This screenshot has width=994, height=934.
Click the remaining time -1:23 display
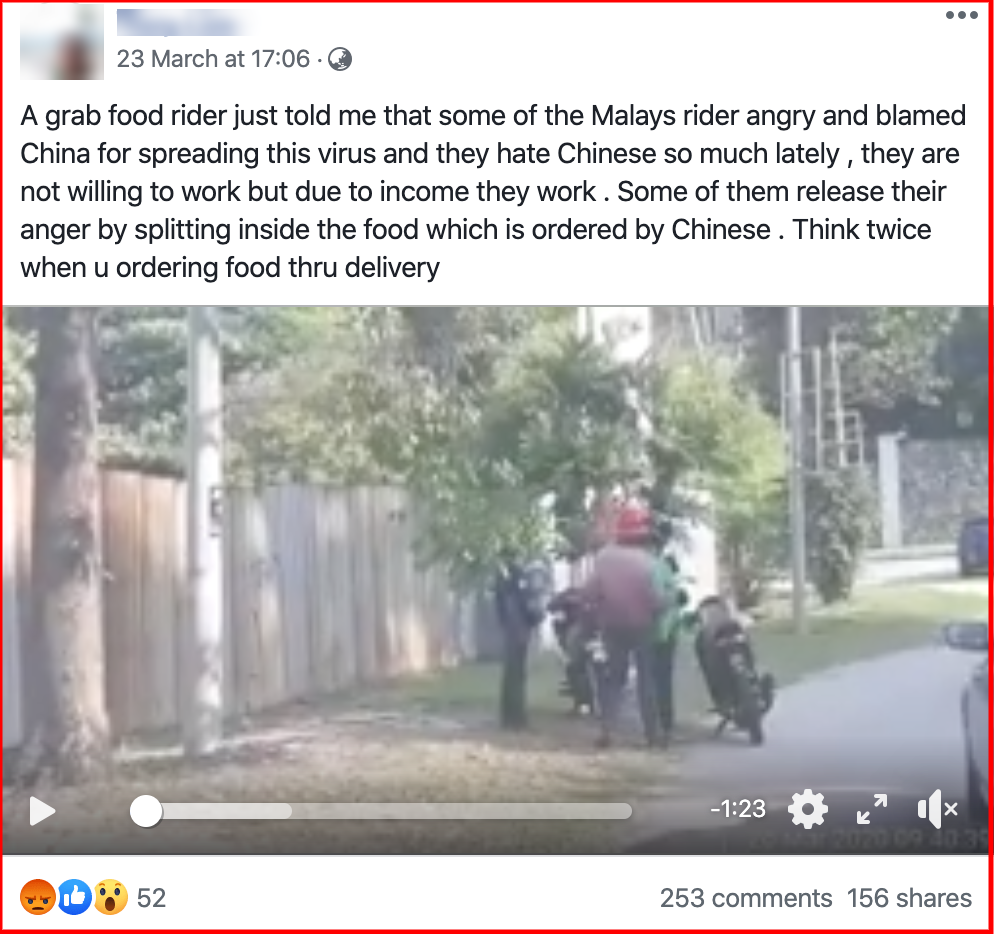click(x=738, y=809)
